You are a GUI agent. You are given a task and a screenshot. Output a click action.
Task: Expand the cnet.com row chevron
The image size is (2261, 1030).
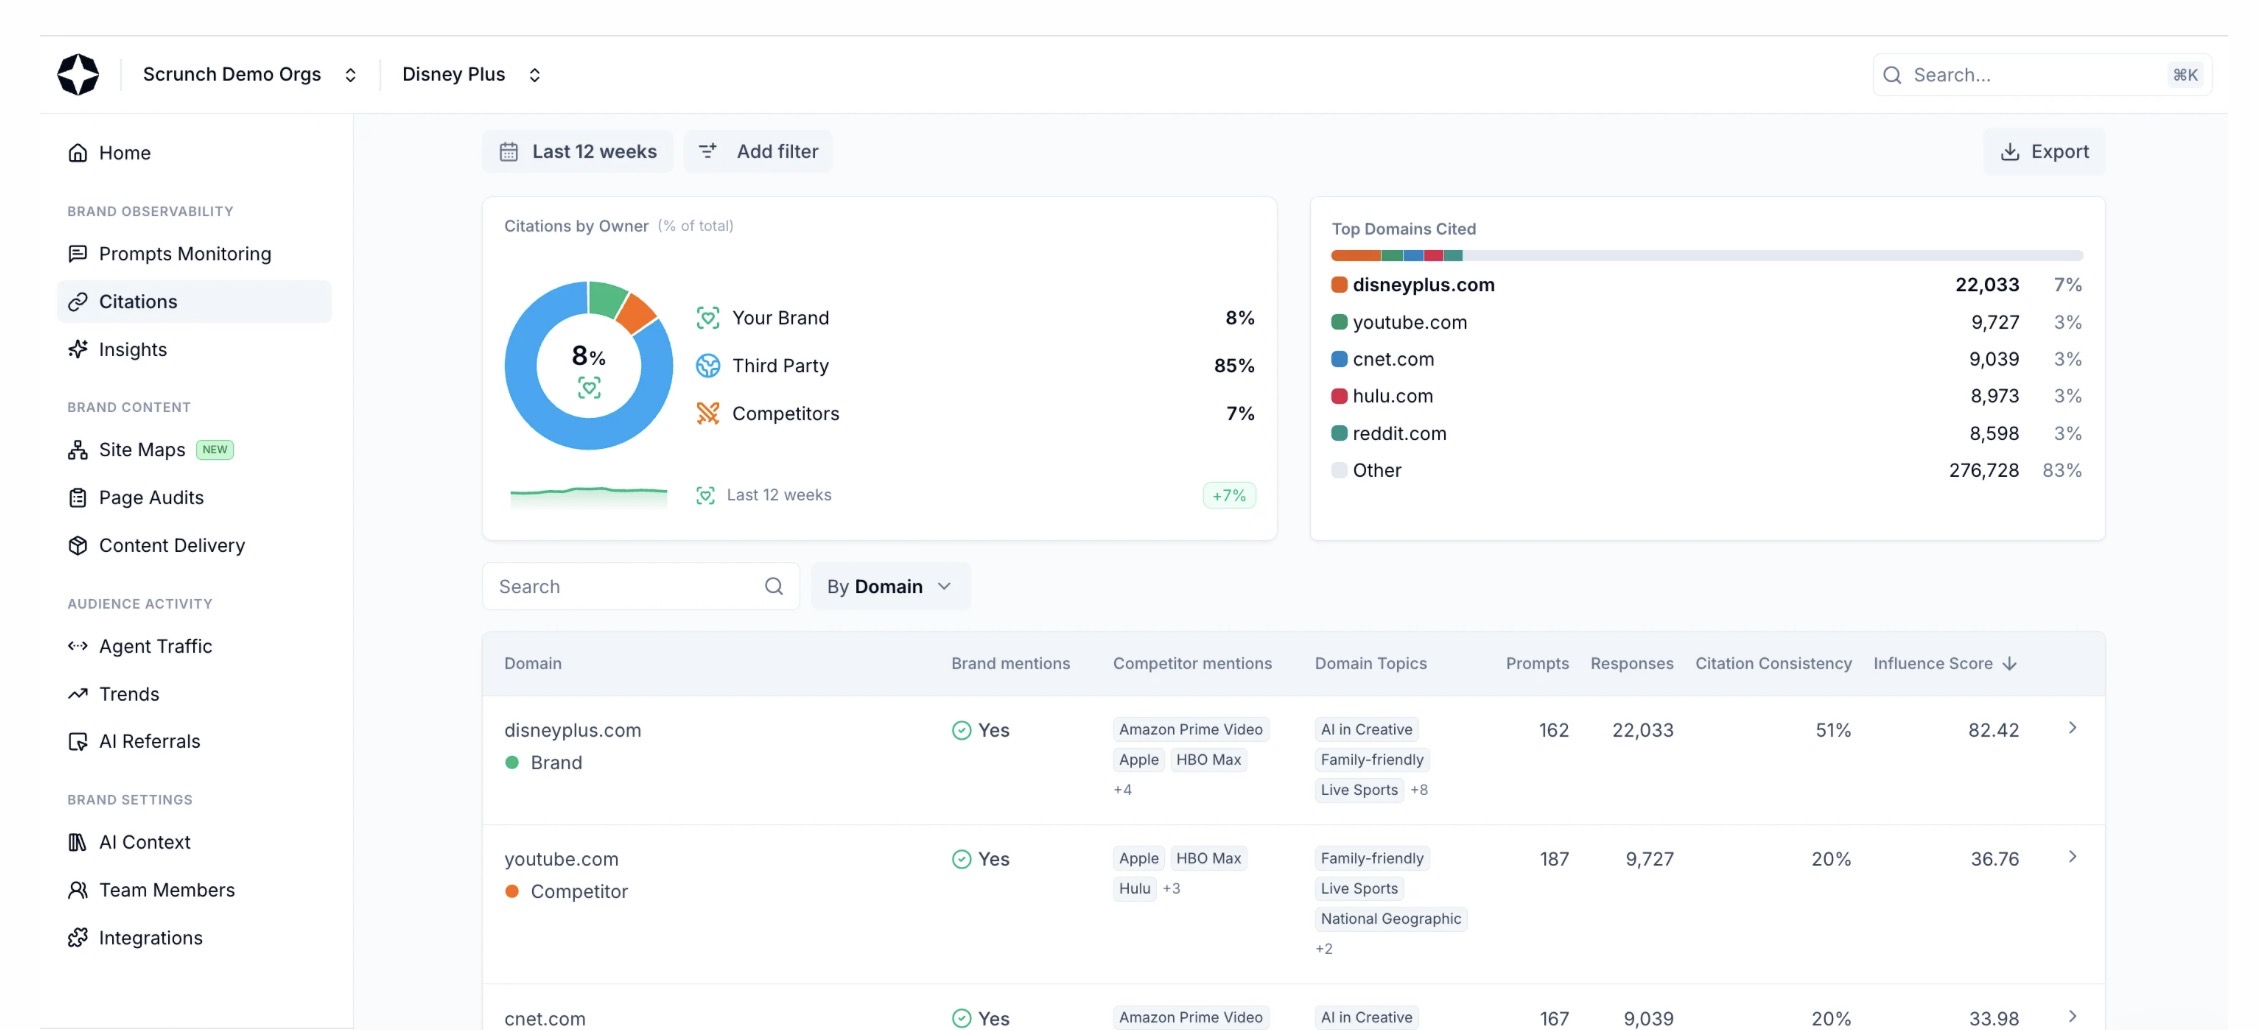point(2072,1016)
